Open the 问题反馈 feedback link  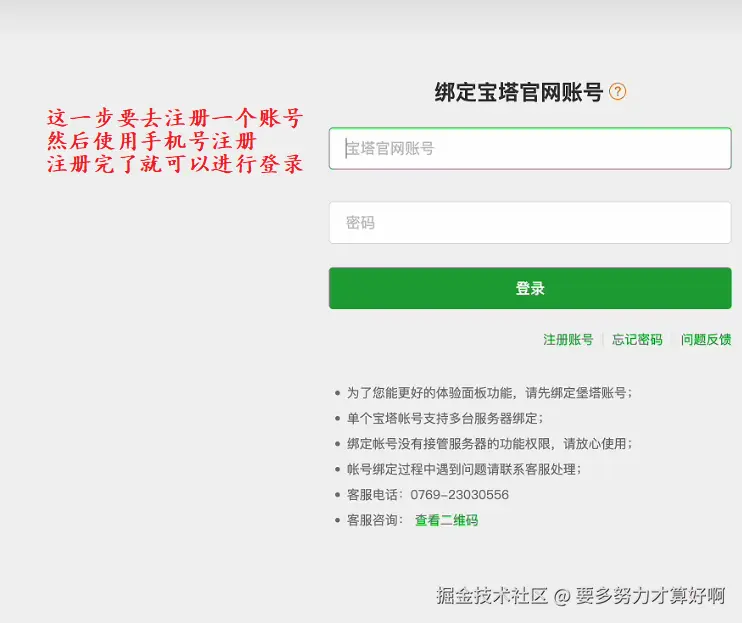706,340
